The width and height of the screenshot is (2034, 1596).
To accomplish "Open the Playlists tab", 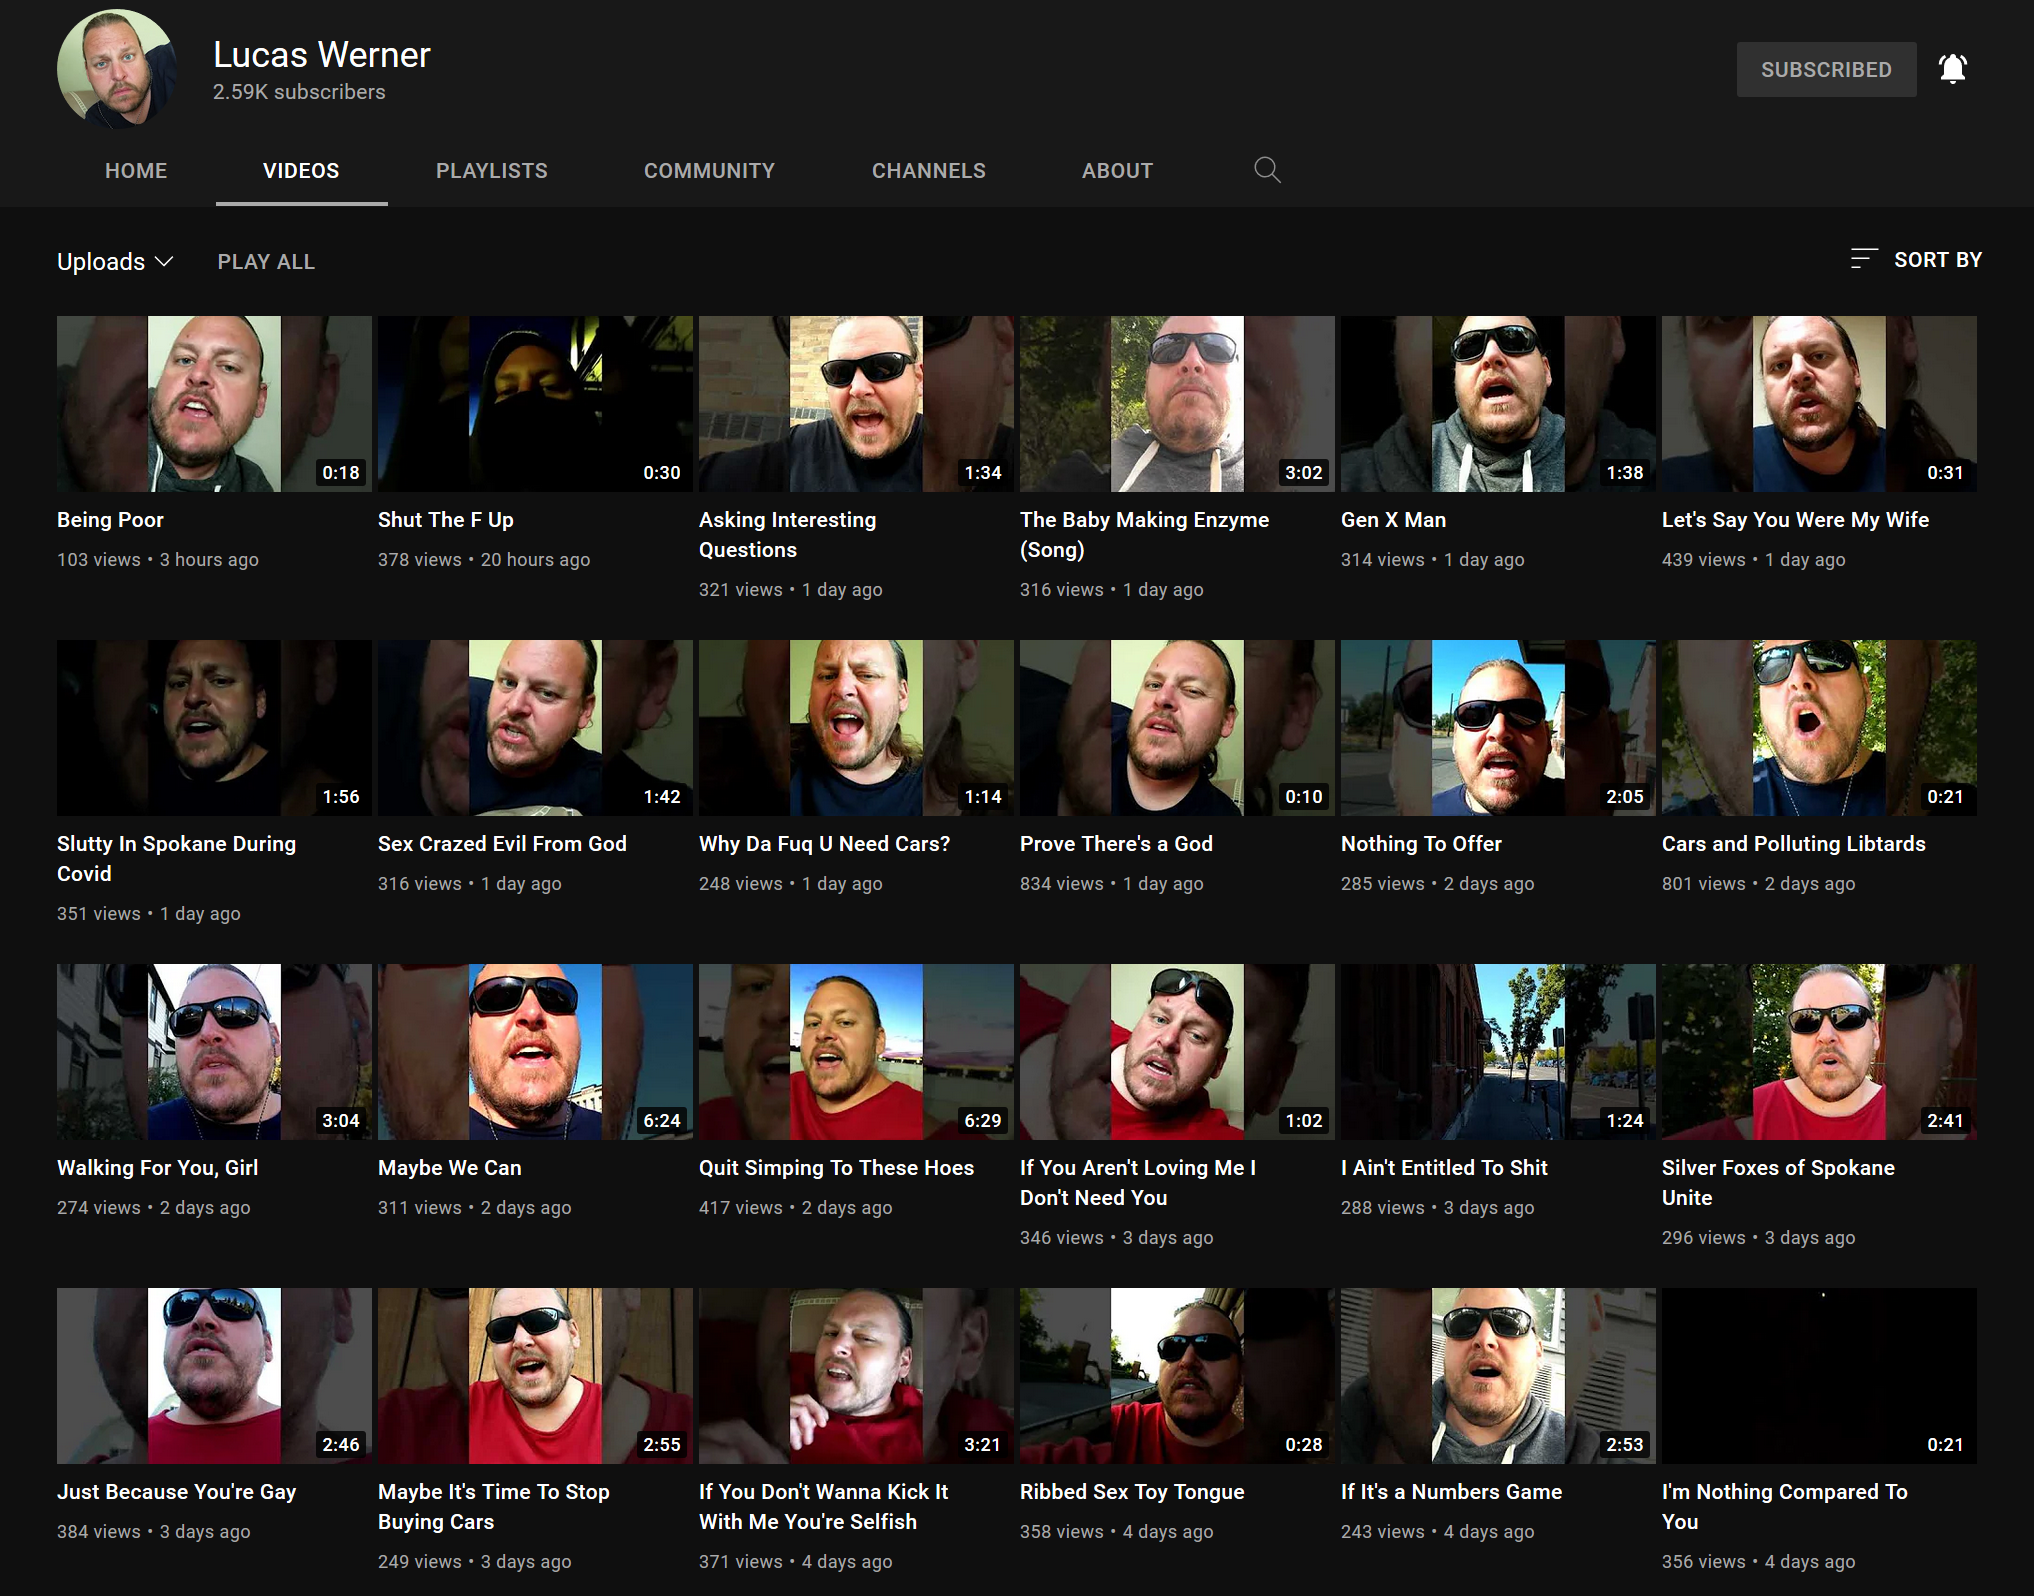I will tap(492, 171).
